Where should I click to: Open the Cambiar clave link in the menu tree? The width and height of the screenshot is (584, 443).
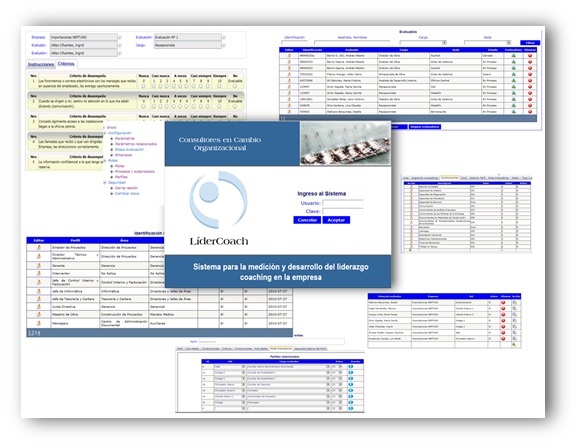click(127, 194)
